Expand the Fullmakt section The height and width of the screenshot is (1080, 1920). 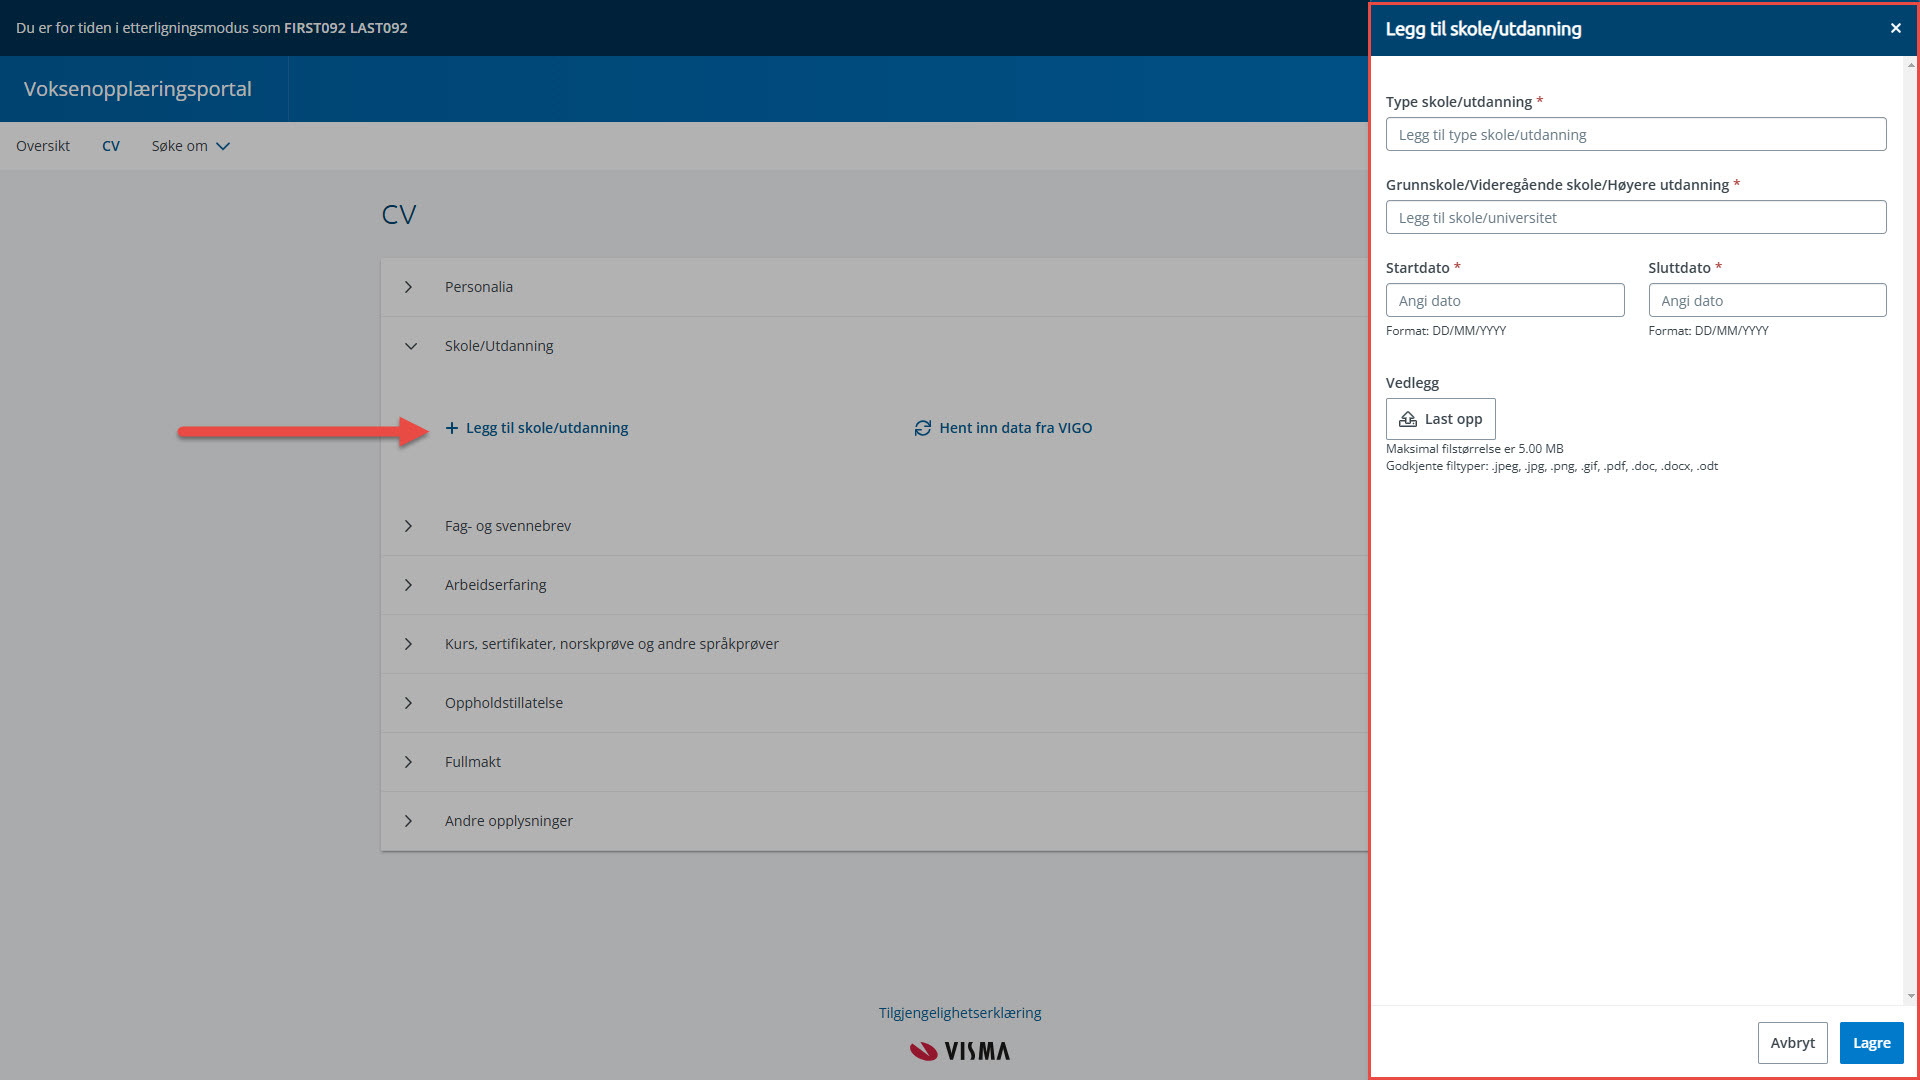coord(409,762)
